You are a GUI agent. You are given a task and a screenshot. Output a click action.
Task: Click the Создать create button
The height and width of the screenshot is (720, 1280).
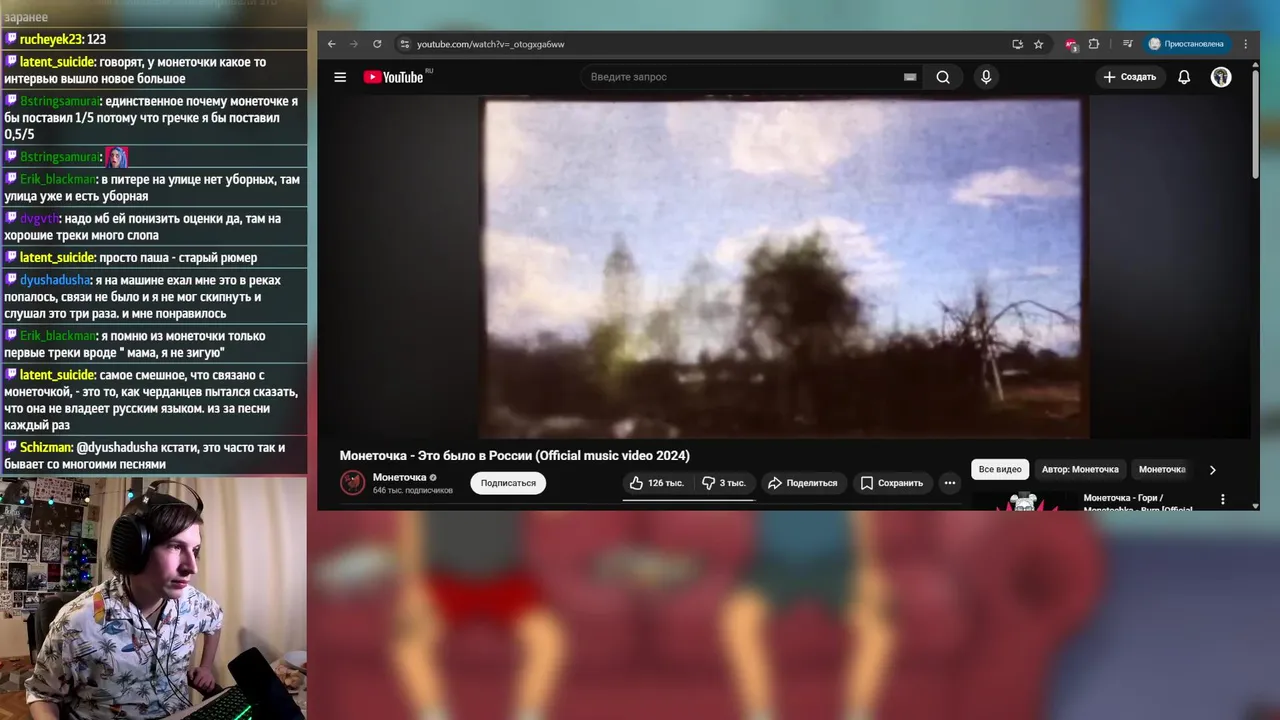[1130, 77]
